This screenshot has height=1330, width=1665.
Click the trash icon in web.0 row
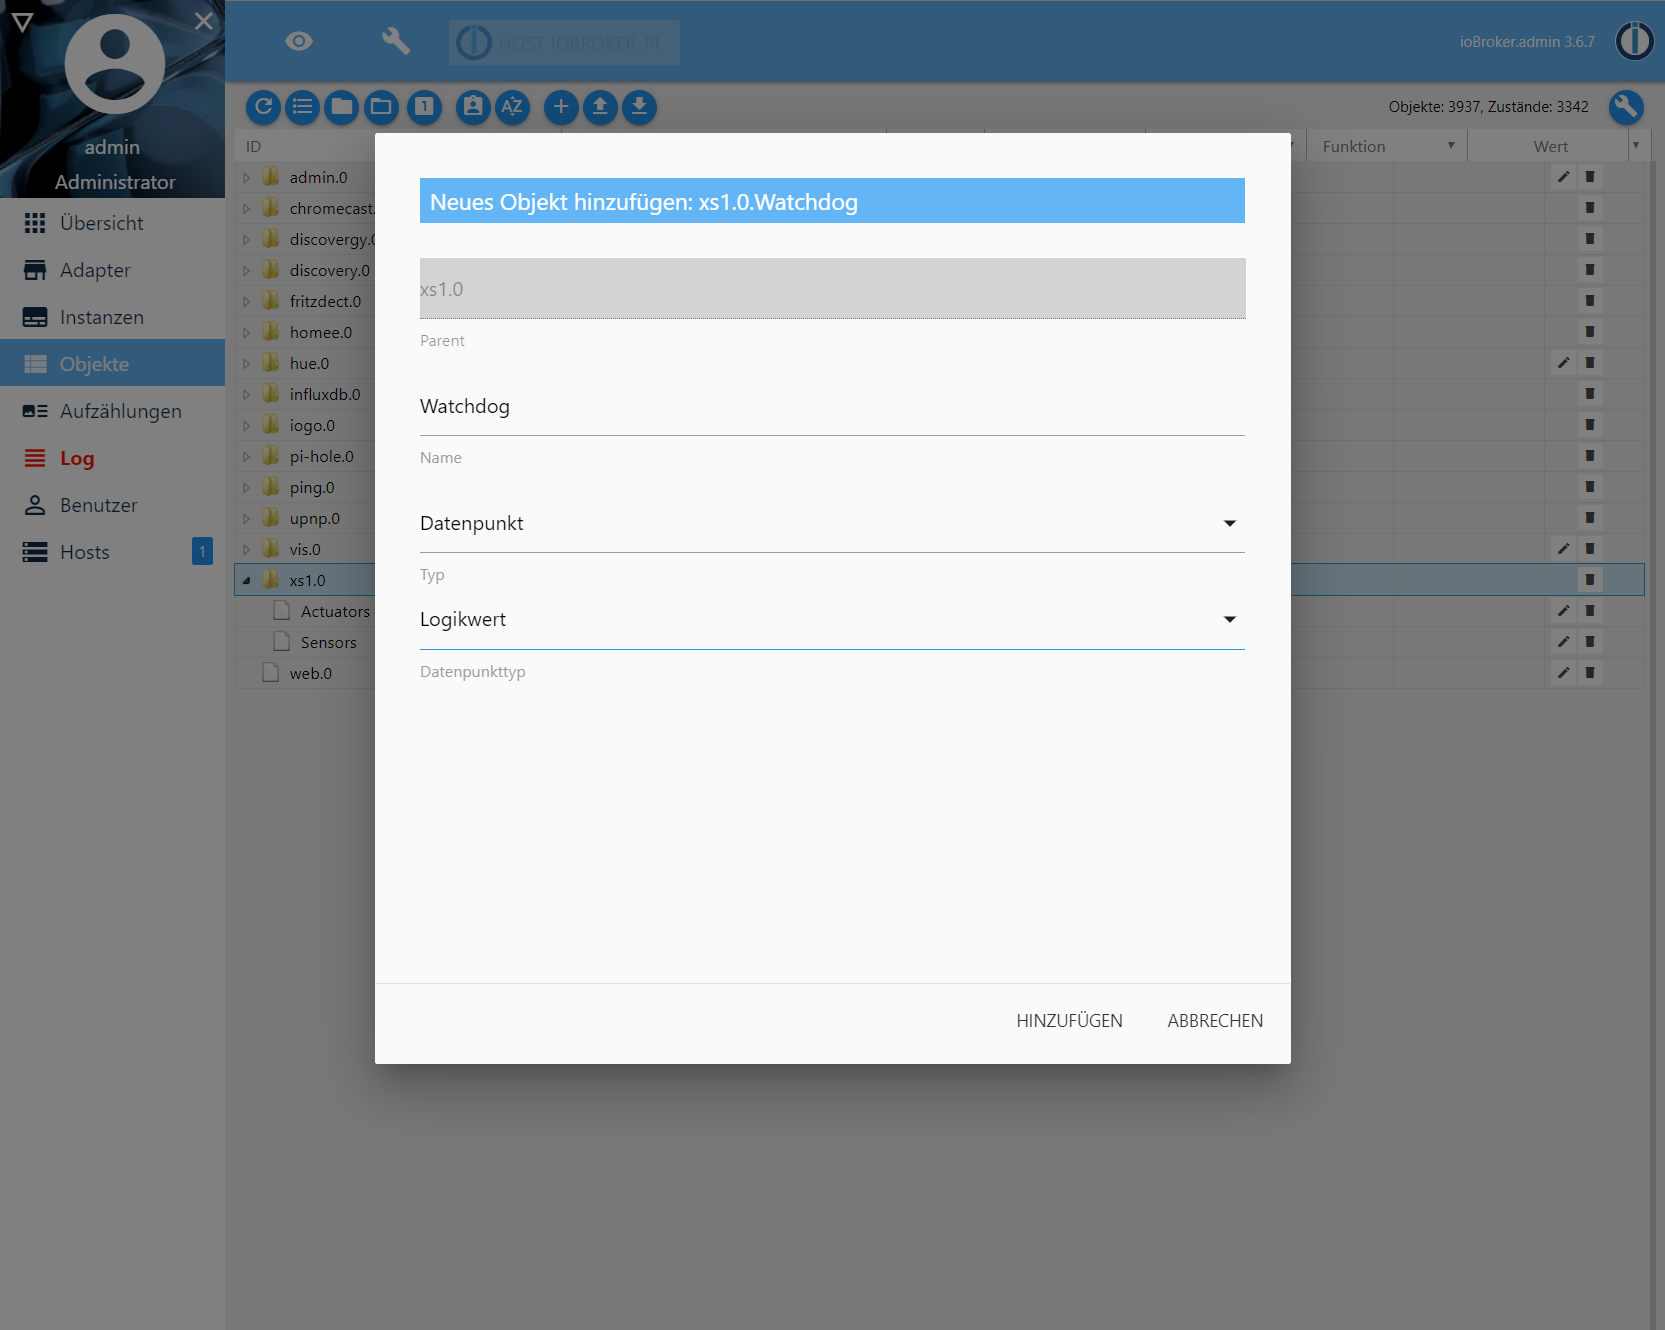tap(1589, 673)
